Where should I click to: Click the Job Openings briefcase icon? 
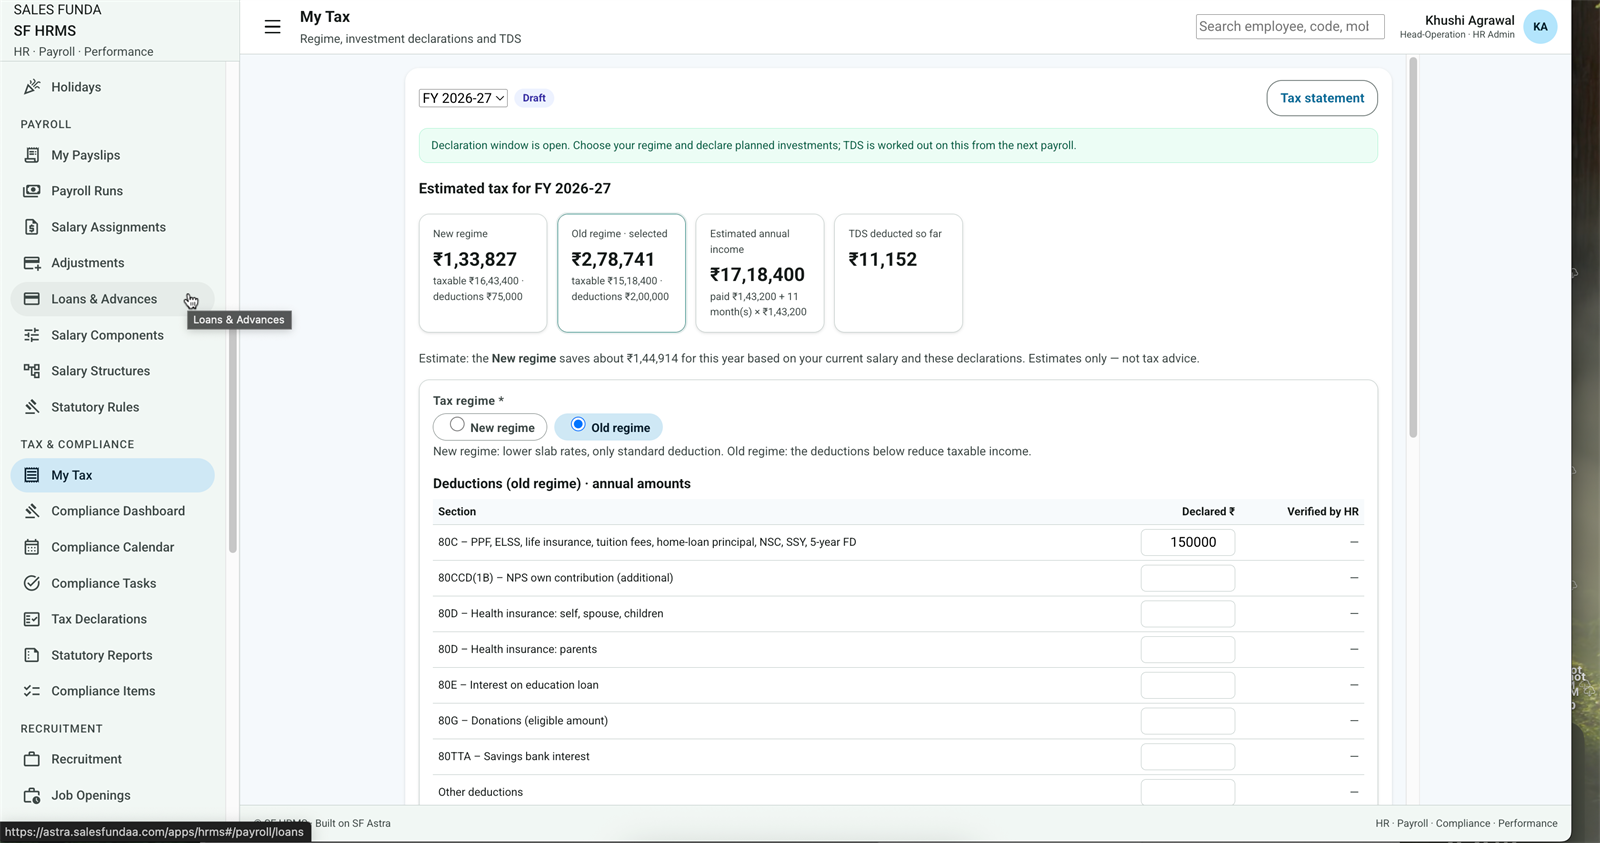pyautogui.click(x=32, y=795)
